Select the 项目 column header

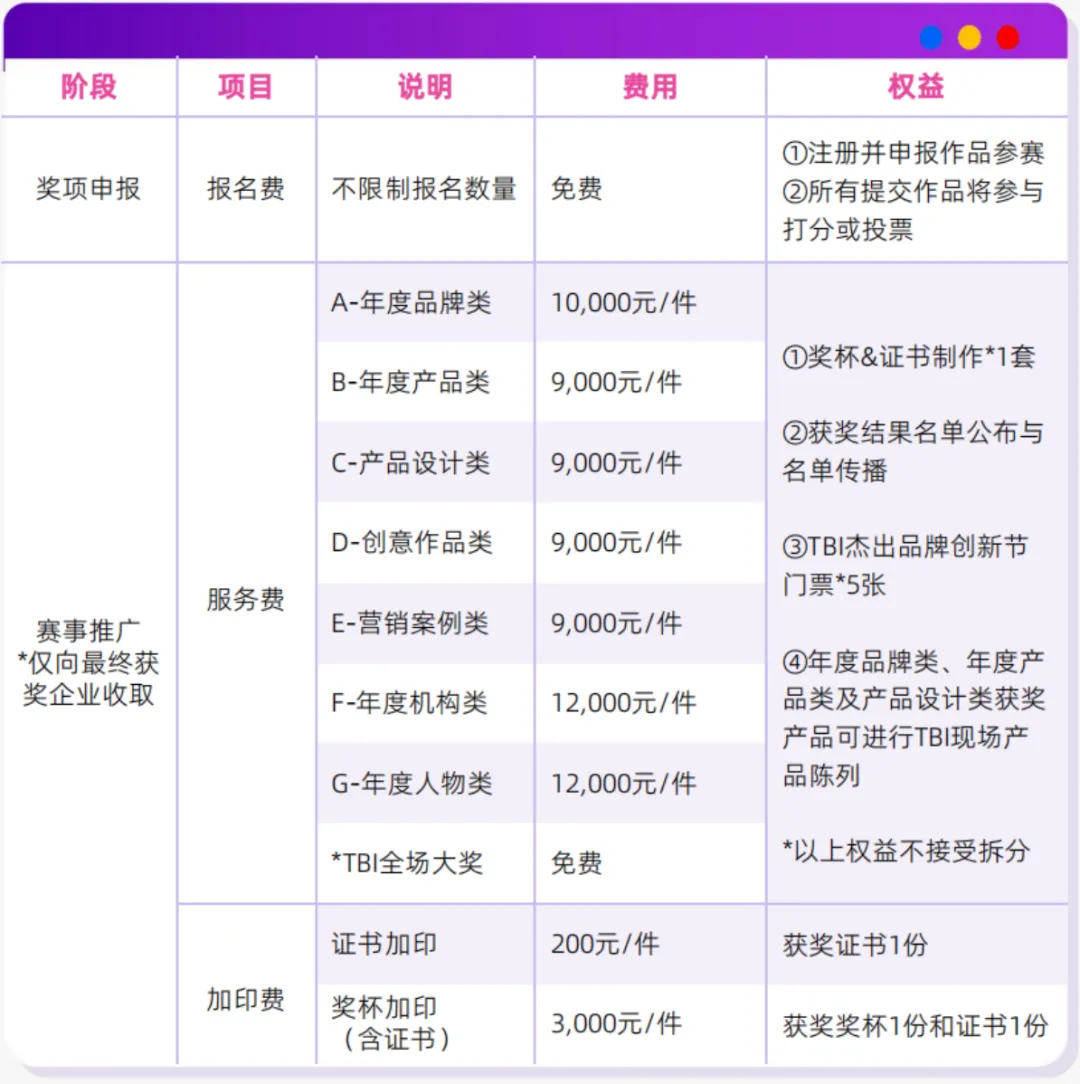click(245, 87)
